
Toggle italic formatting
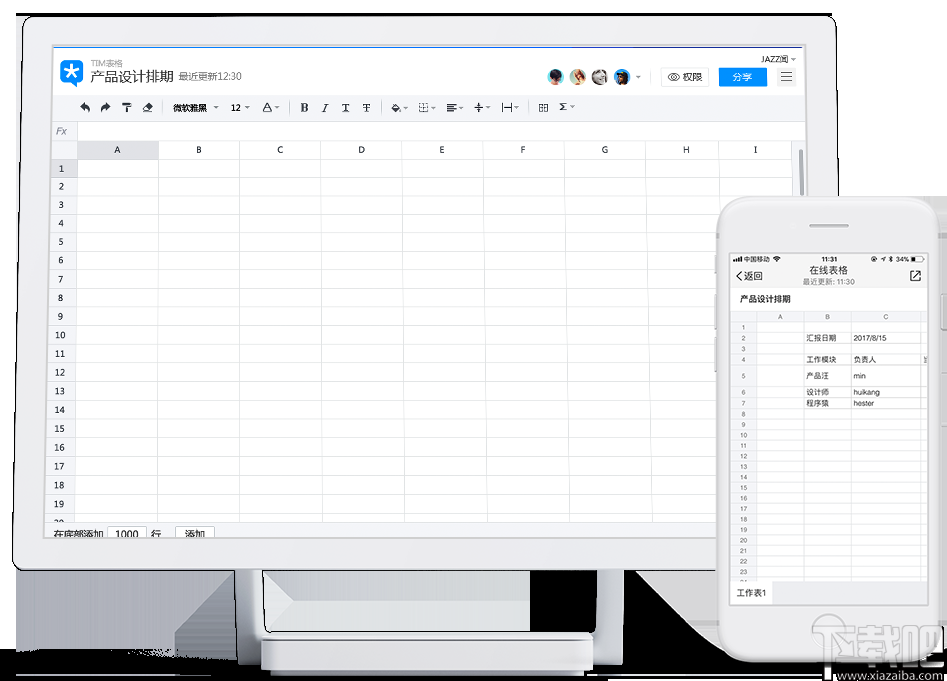325,107
